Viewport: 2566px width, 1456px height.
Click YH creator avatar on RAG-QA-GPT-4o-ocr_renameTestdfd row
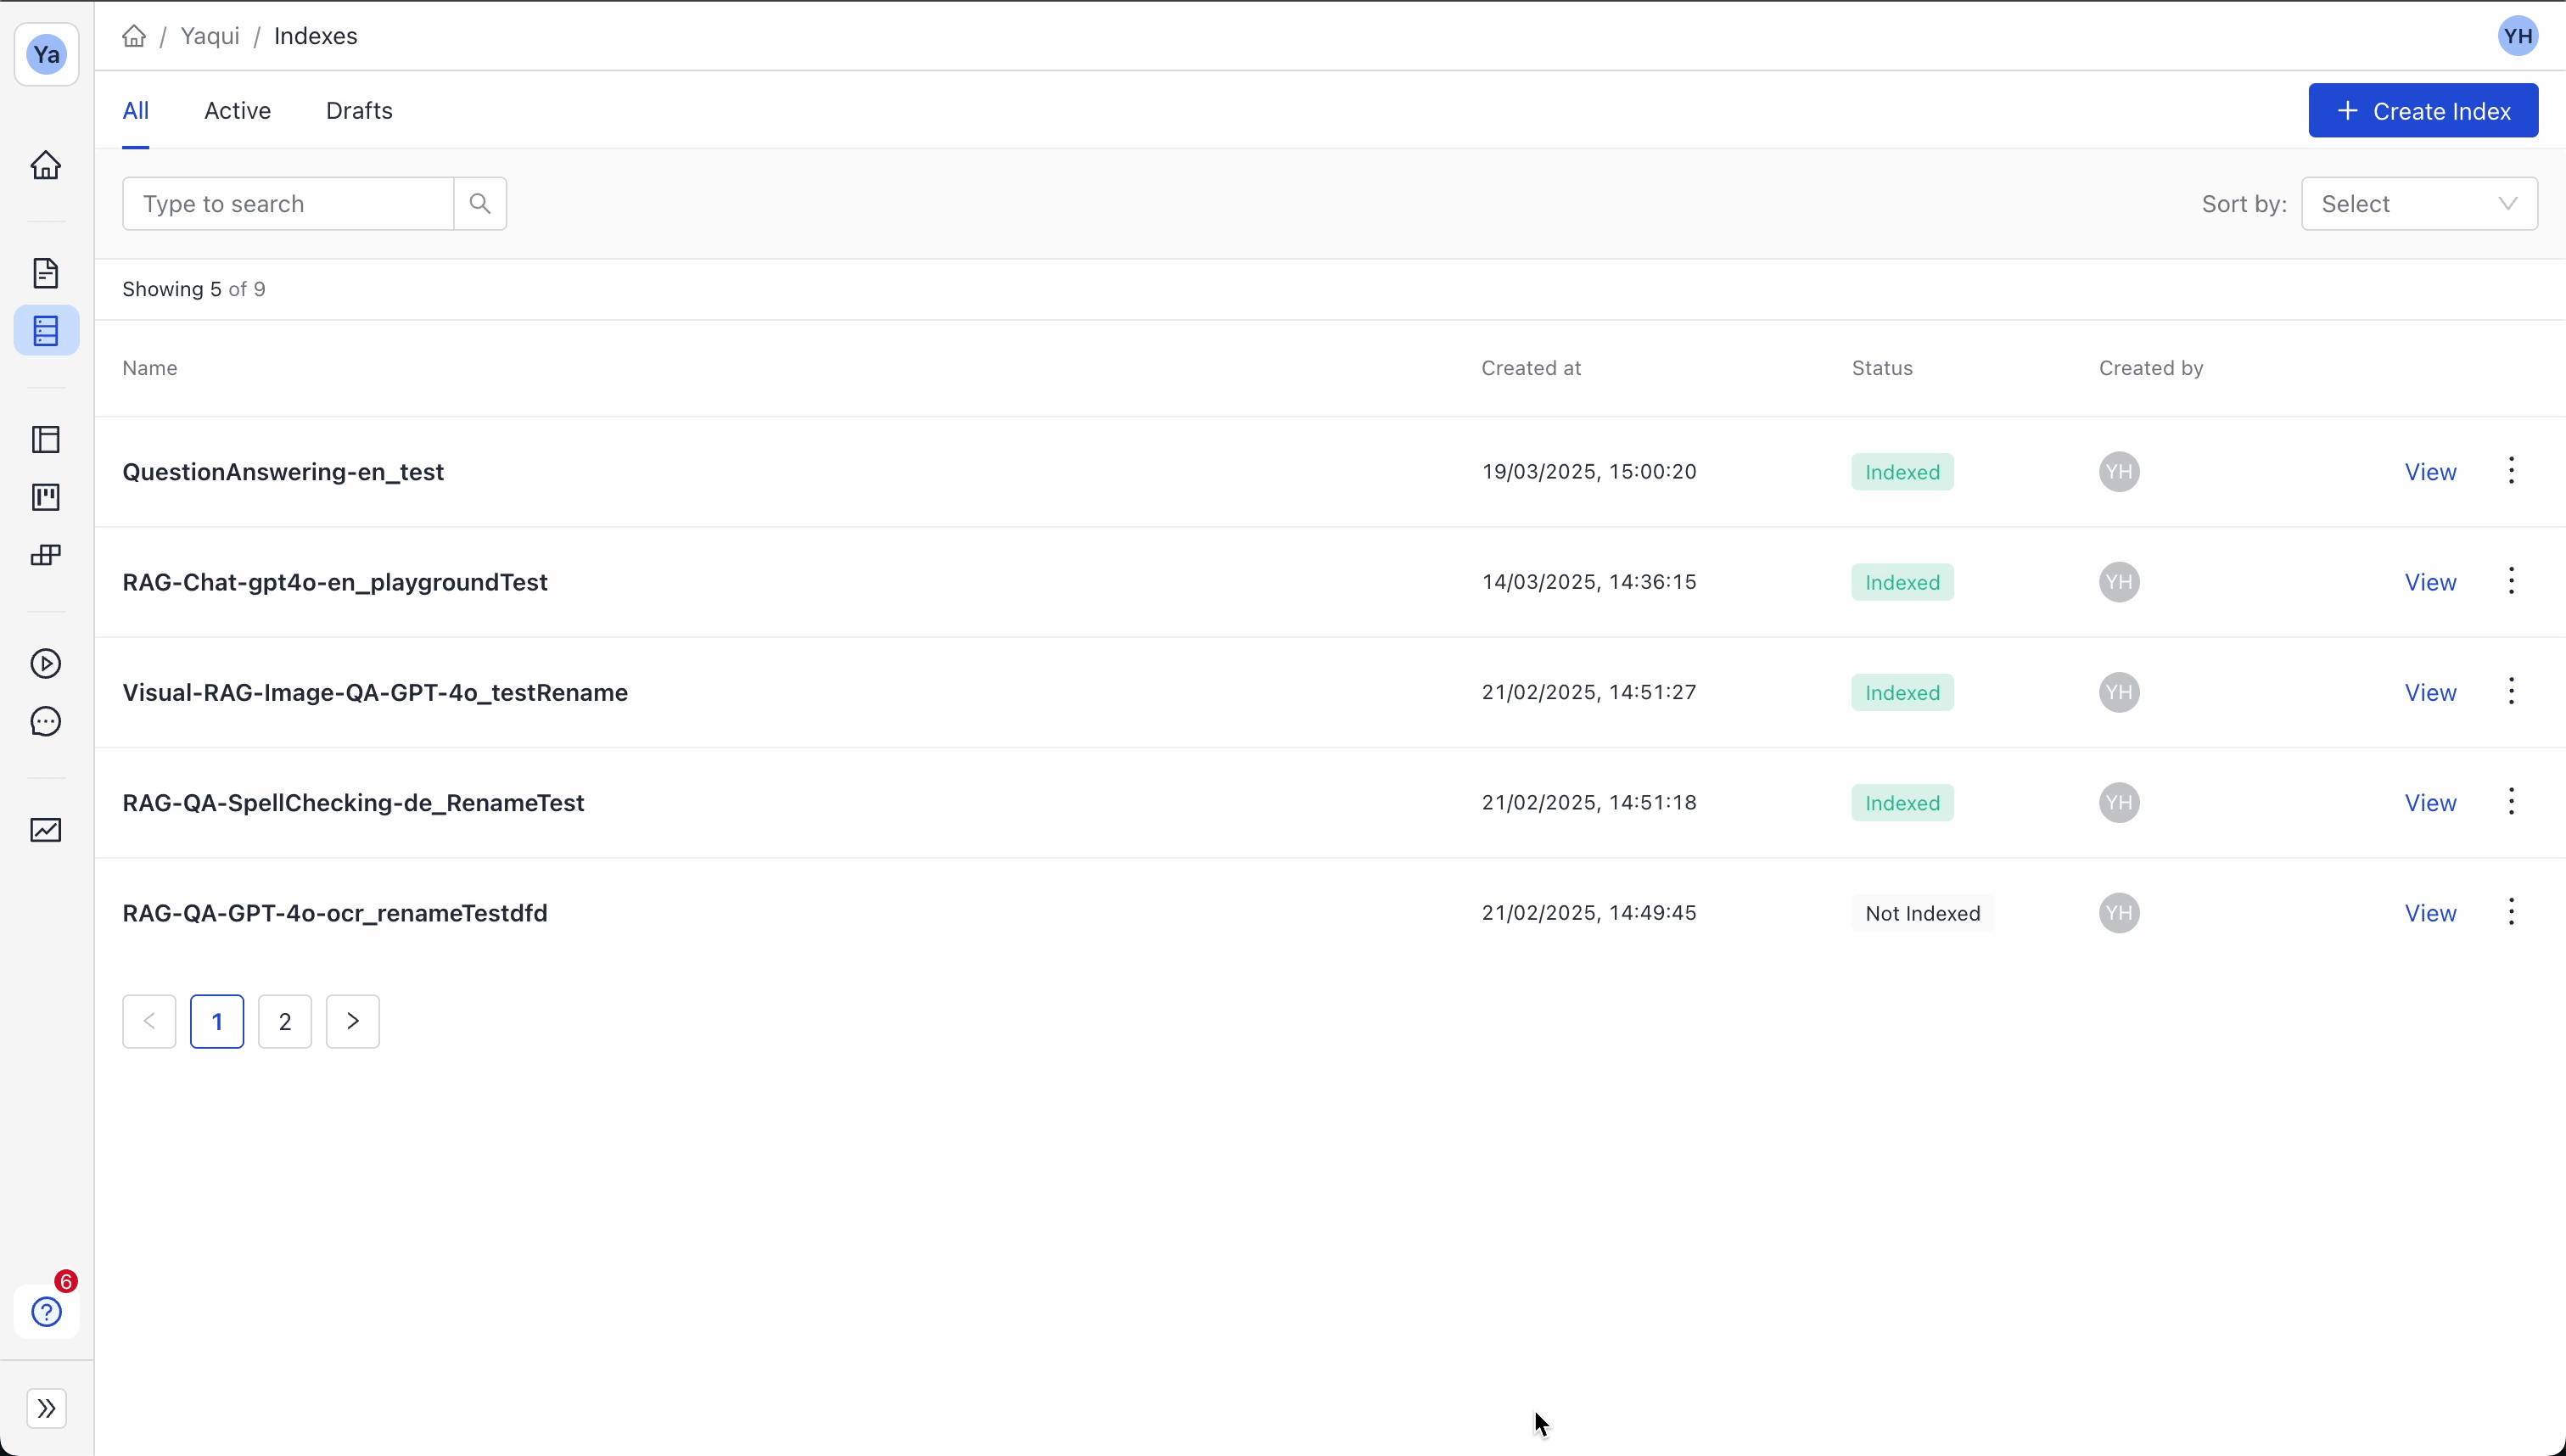(x=2119, y=913)
